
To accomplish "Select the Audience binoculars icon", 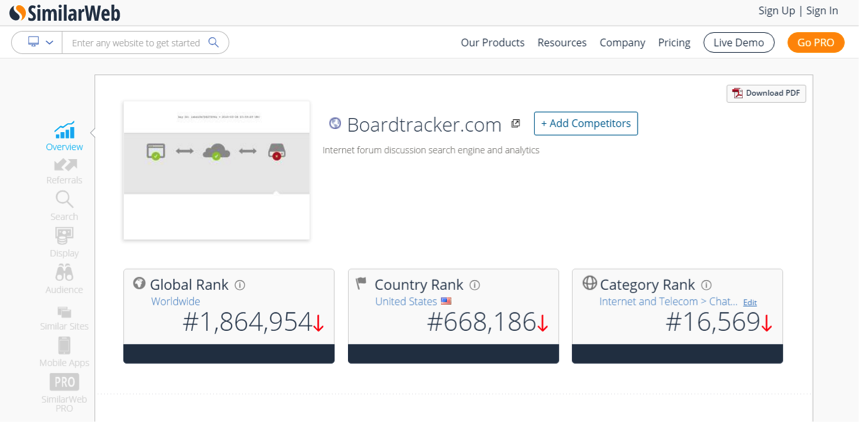I will (65, 272).
